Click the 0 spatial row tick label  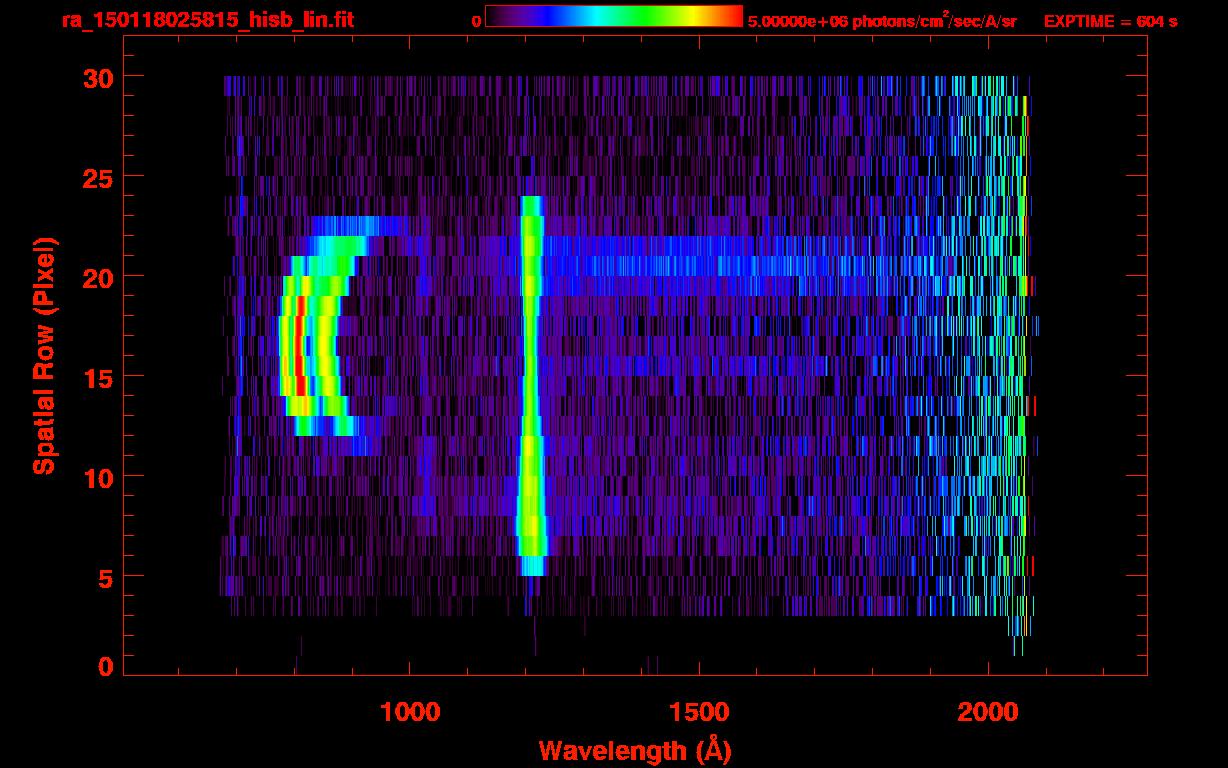(x=106, y=667)
